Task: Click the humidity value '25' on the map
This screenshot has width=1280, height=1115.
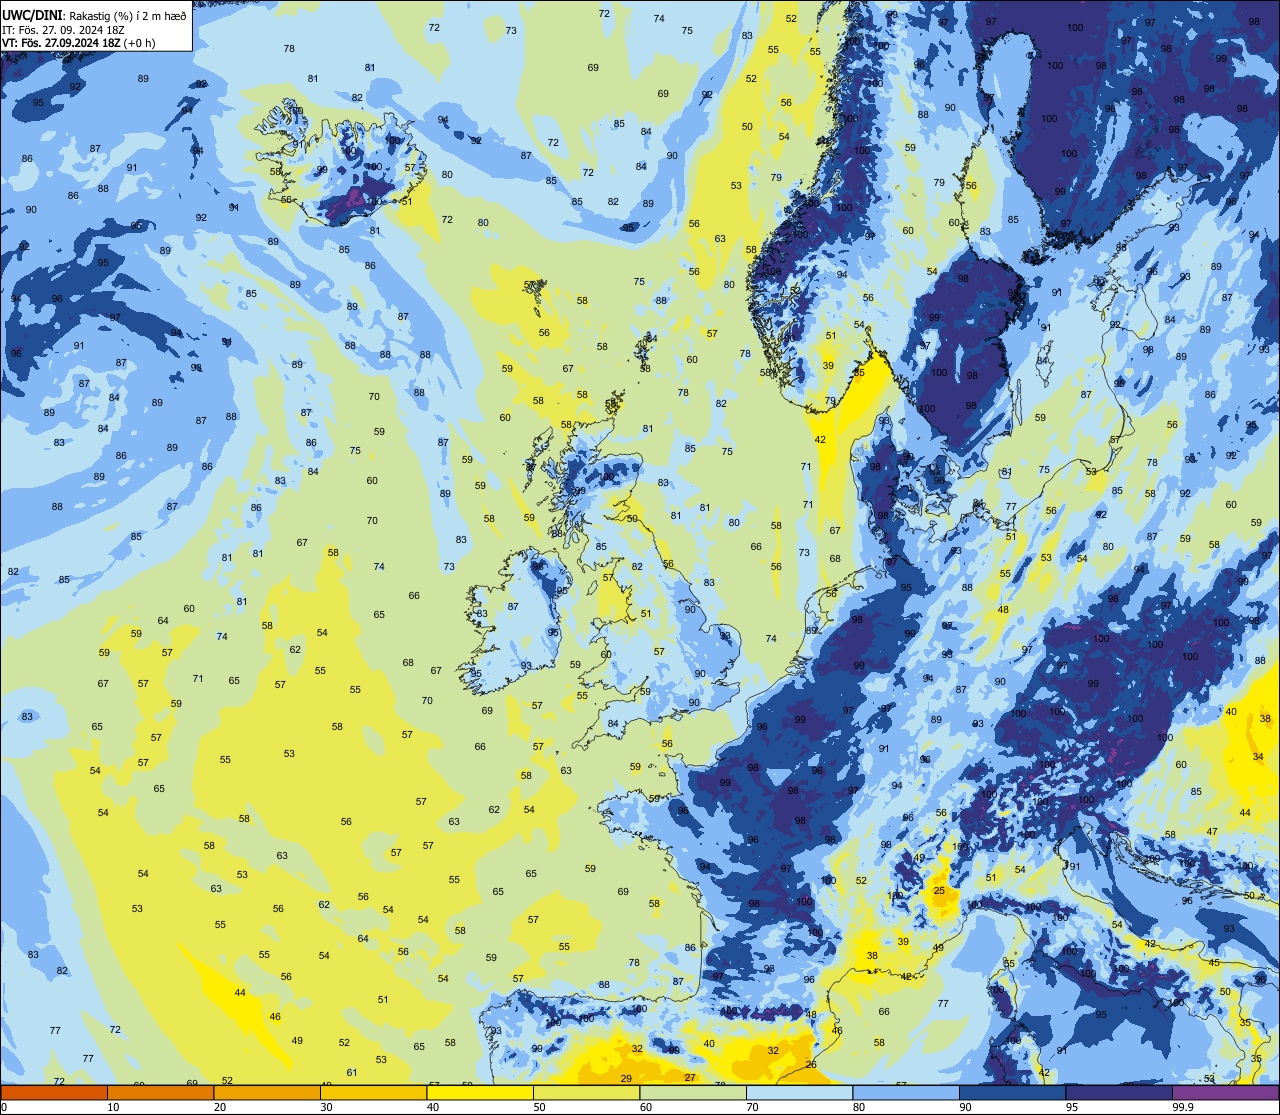Action: click(x=939, y=890)
